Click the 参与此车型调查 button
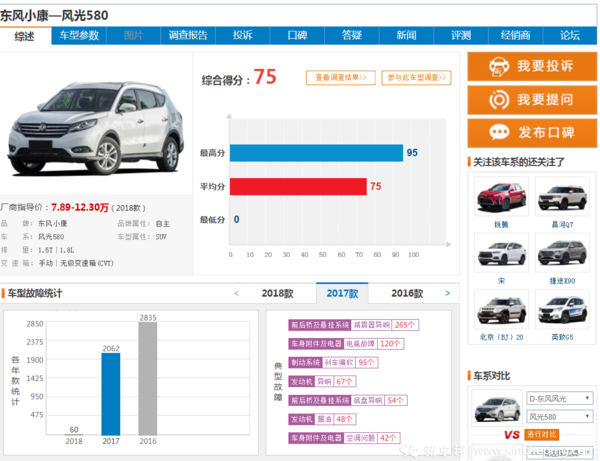 pyautogui.click(x=415, y=77)
